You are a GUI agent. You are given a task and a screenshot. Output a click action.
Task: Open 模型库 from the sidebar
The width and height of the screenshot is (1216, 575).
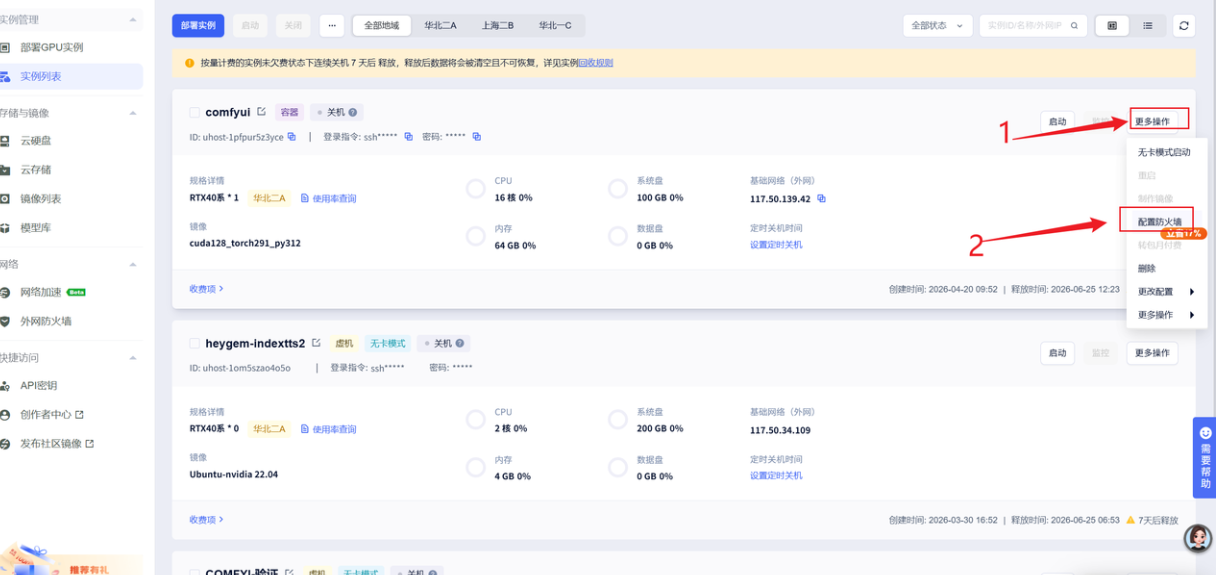(36, 228)
